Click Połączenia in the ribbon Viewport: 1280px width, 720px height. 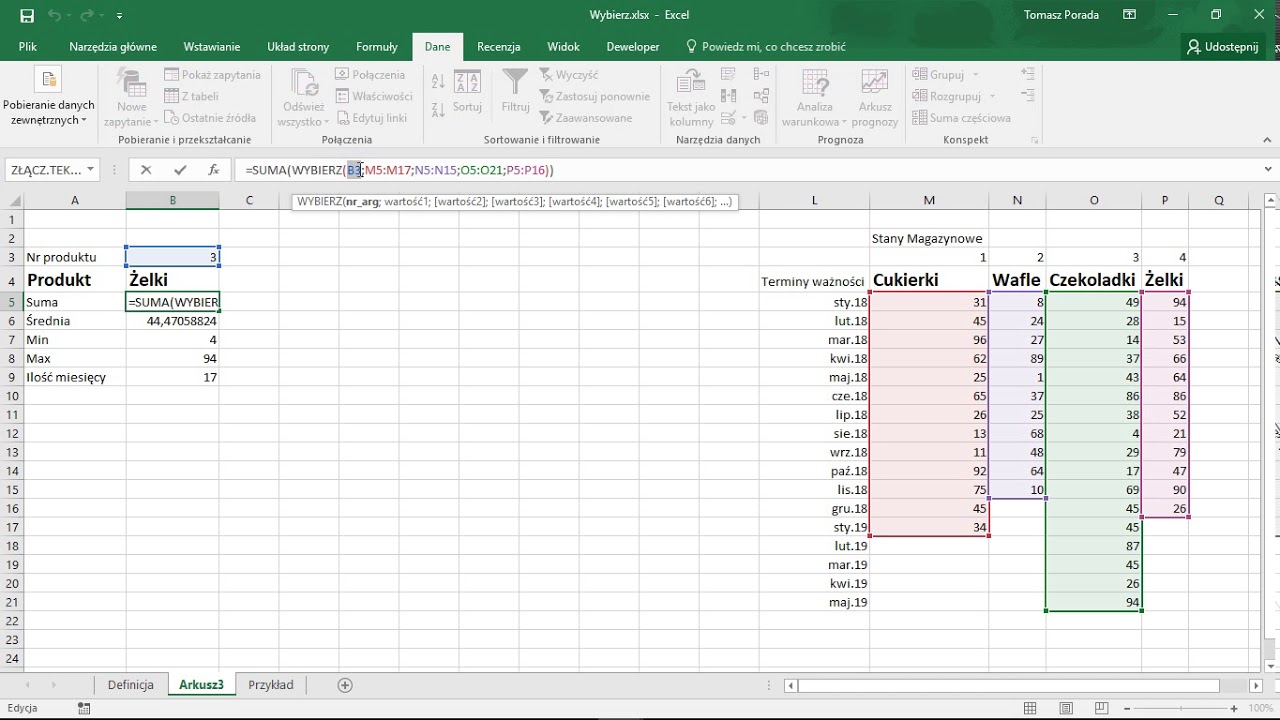tap(370, 75)
